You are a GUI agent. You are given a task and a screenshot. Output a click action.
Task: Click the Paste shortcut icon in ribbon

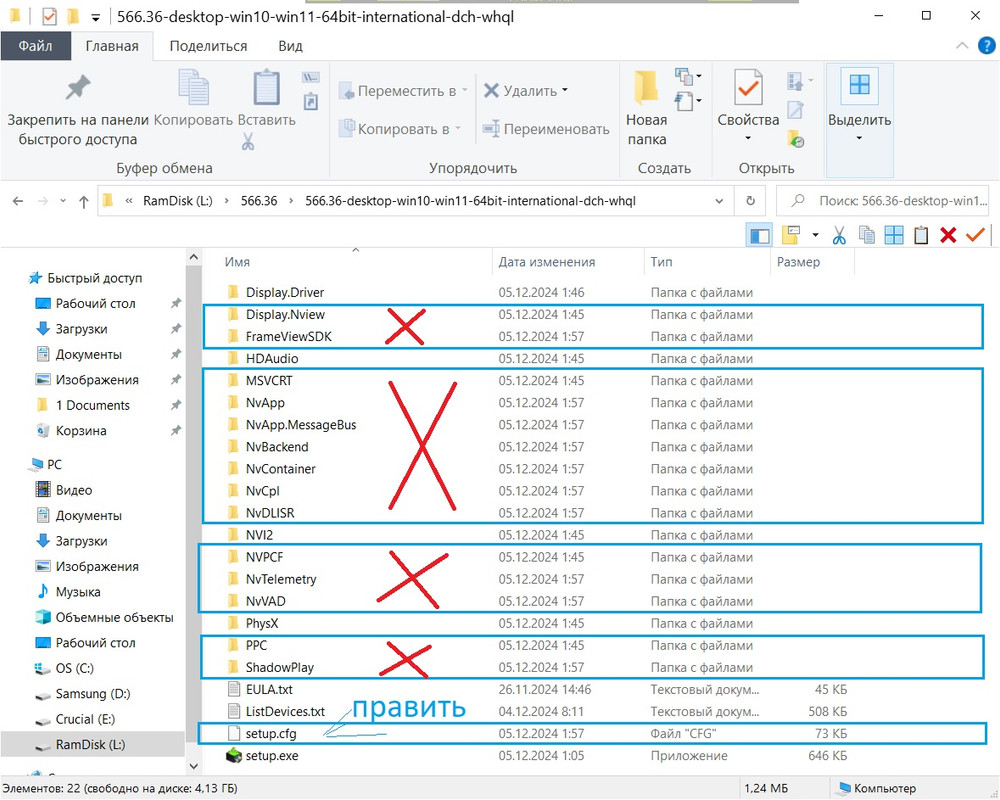click(x=311, y=101)
